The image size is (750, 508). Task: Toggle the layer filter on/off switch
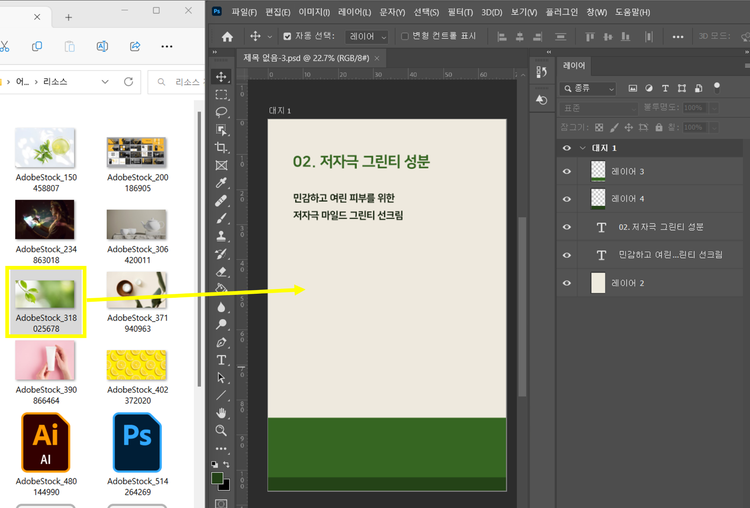(717, 88)
